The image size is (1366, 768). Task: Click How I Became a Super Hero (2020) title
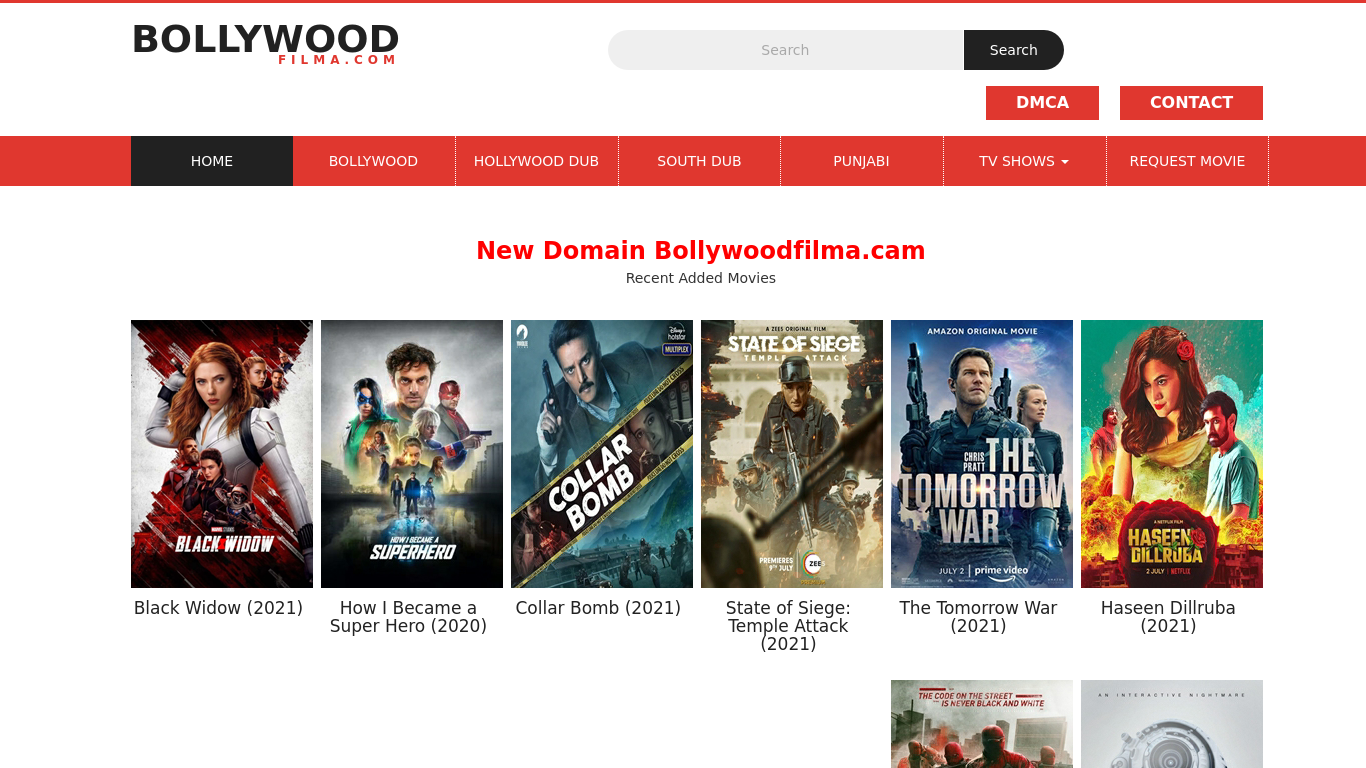coord(408,617)
